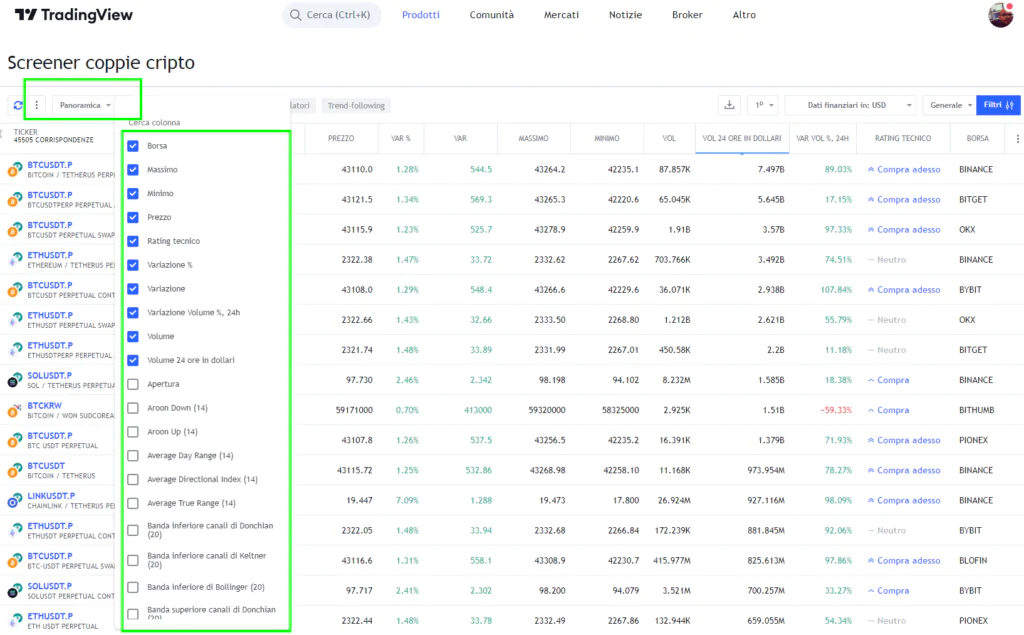Enable Average Directional Index (14) column
1024x635 pixels.
point(133,480)
